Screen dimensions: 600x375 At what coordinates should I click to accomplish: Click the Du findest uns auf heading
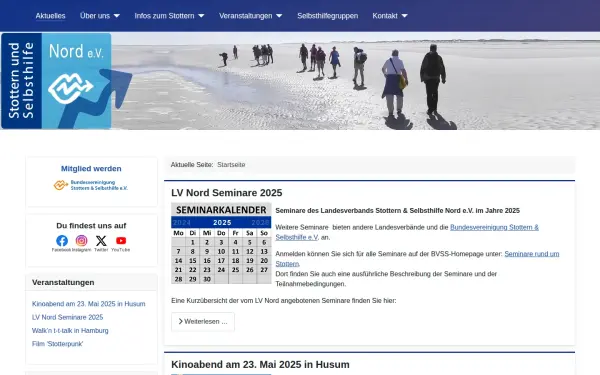pos(91,226)
